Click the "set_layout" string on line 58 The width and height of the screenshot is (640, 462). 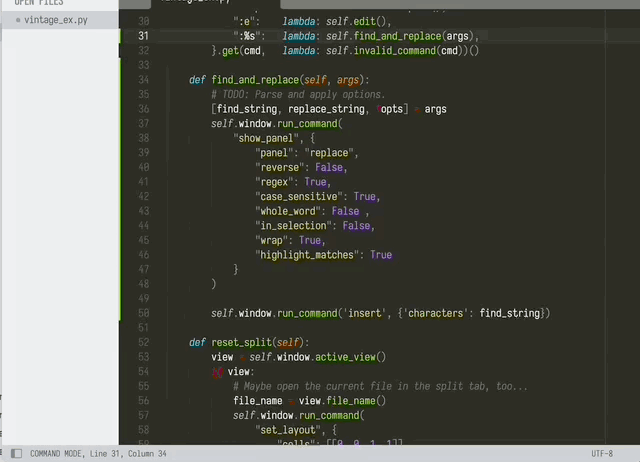[288, 430]
